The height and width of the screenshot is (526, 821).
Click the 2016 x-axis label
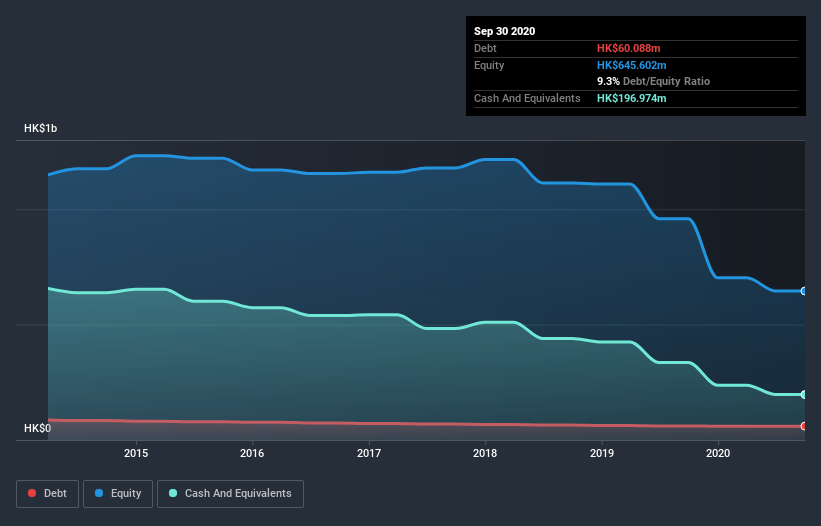click(252, 453)
